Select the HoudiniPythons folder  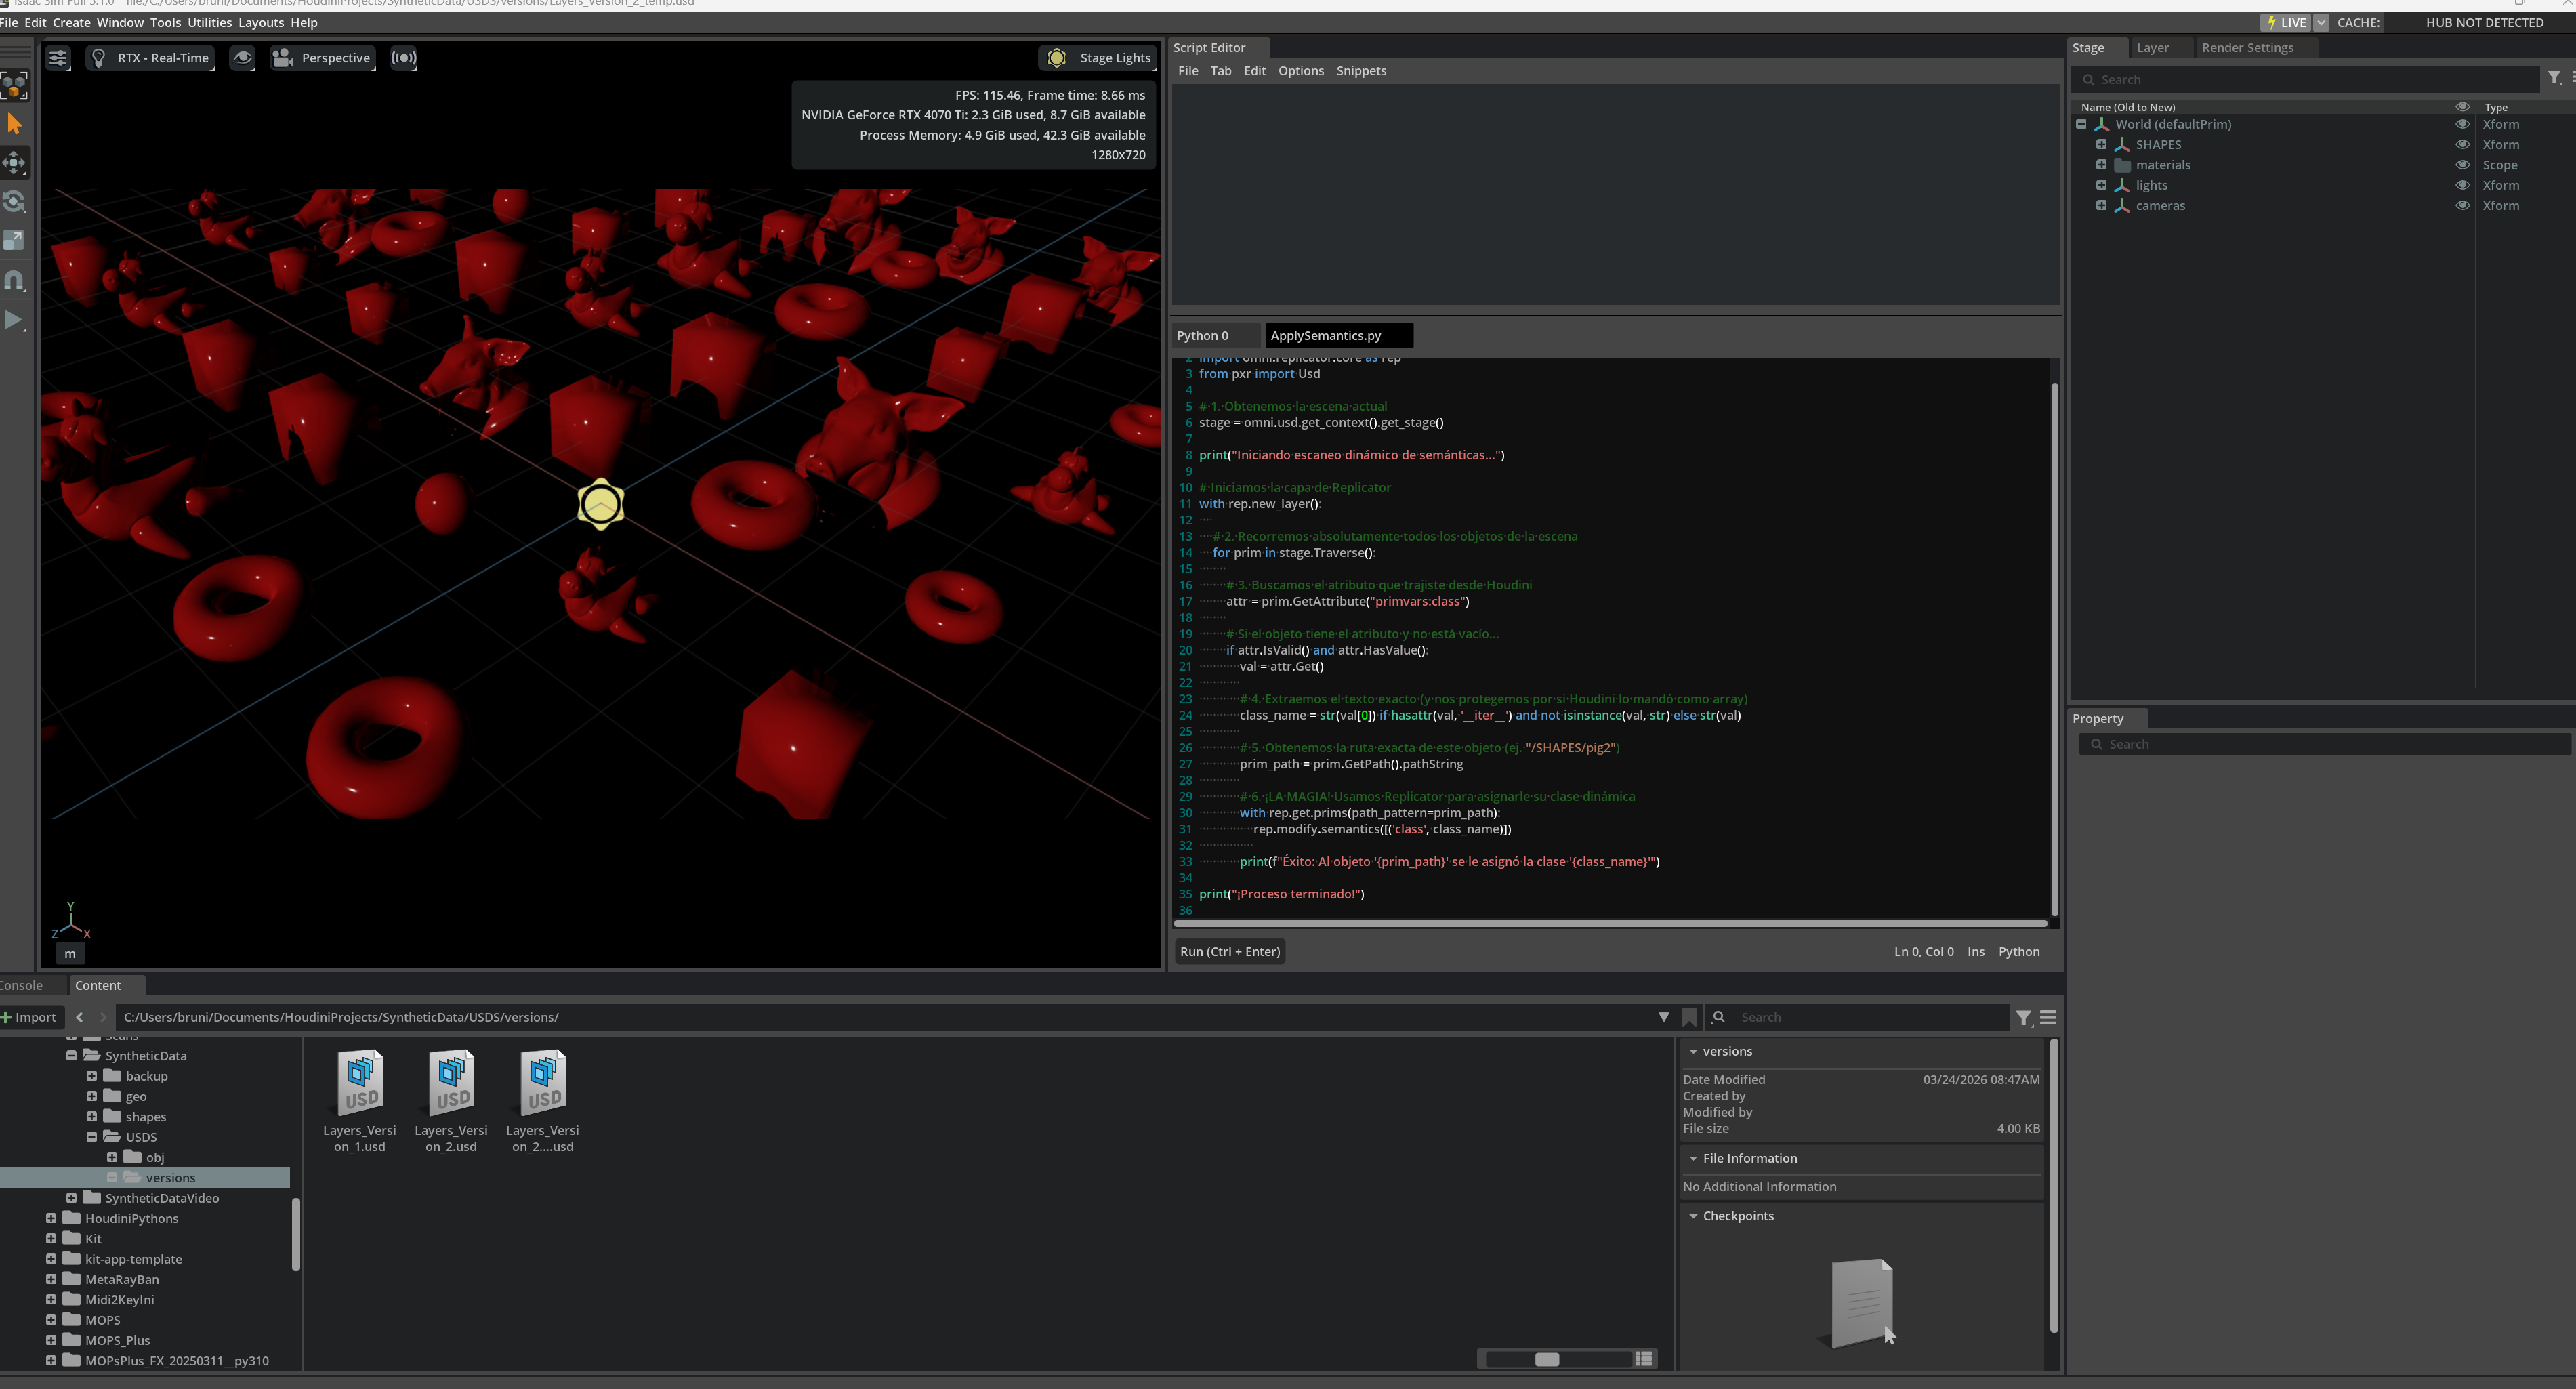pyautogui.click(x=131, y=1219)
